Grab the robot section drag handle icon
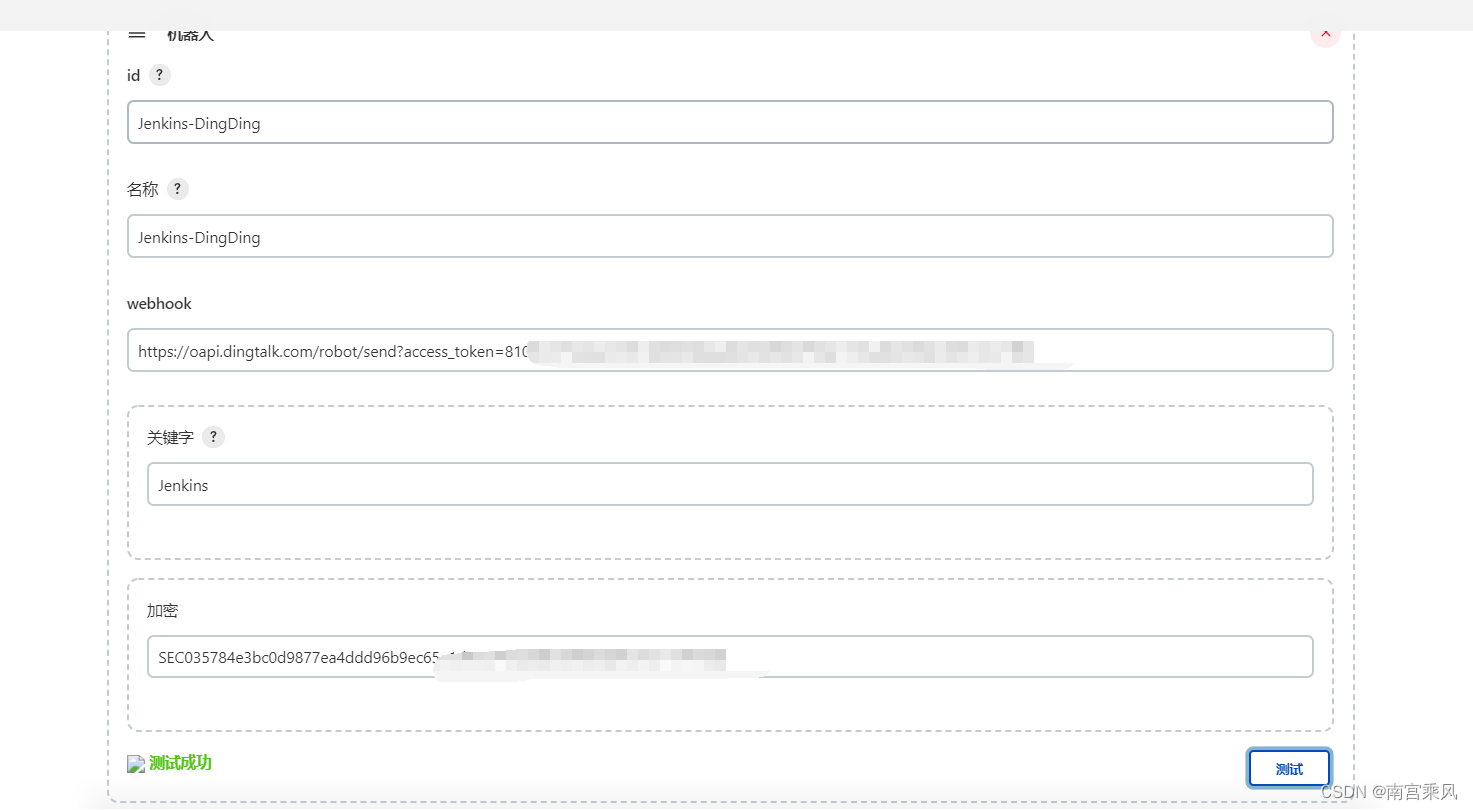 pyautogui.click(x=137, y=35)
